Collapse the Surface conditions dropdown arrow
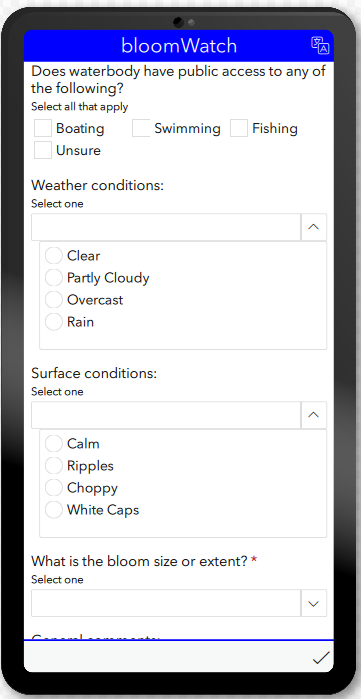 pyautogui.click(x=314, y=415)
